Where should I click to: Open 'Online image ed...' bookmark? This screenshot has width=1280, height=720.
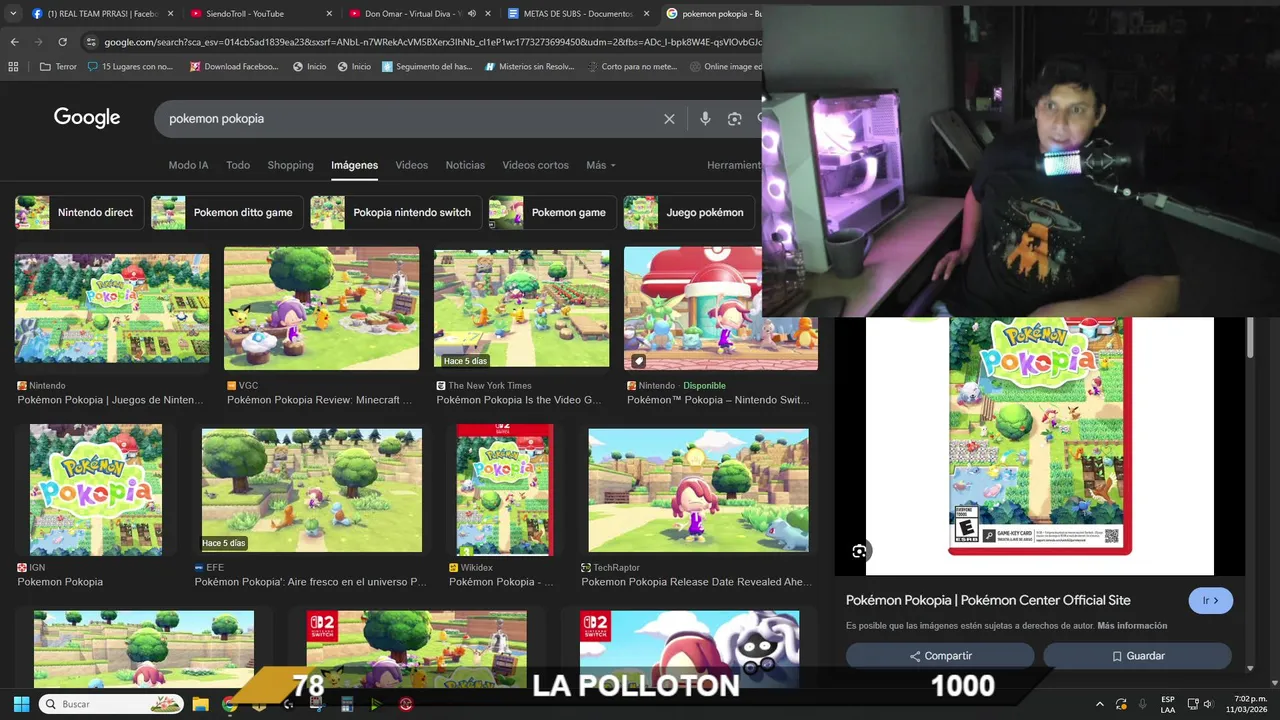[727, 67]
